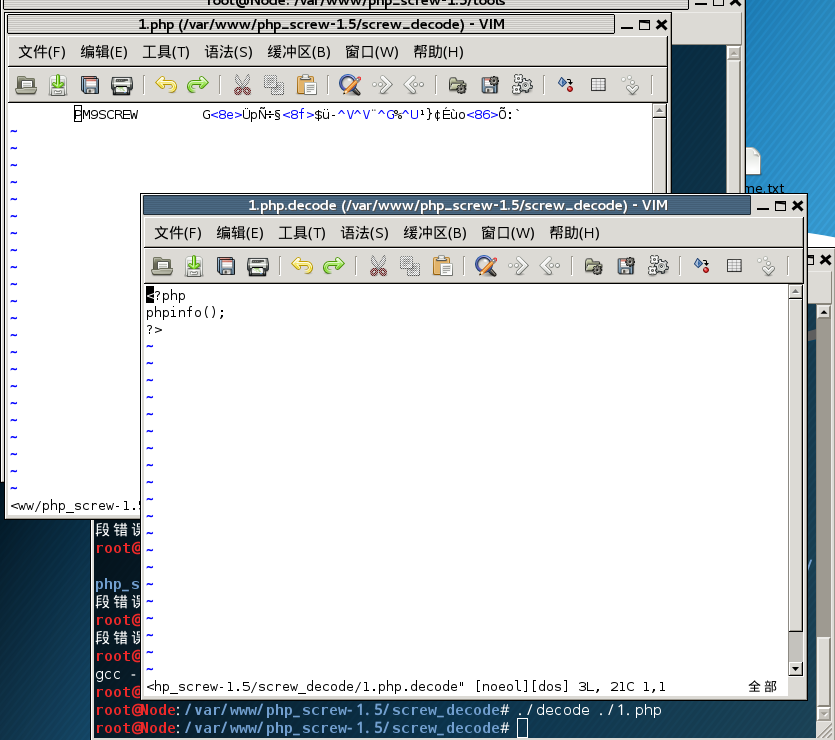Viewport: 835px width, 740px height.
Task: Open 语法(S) menu in 1.php.decode window
Action: (364, 233)
